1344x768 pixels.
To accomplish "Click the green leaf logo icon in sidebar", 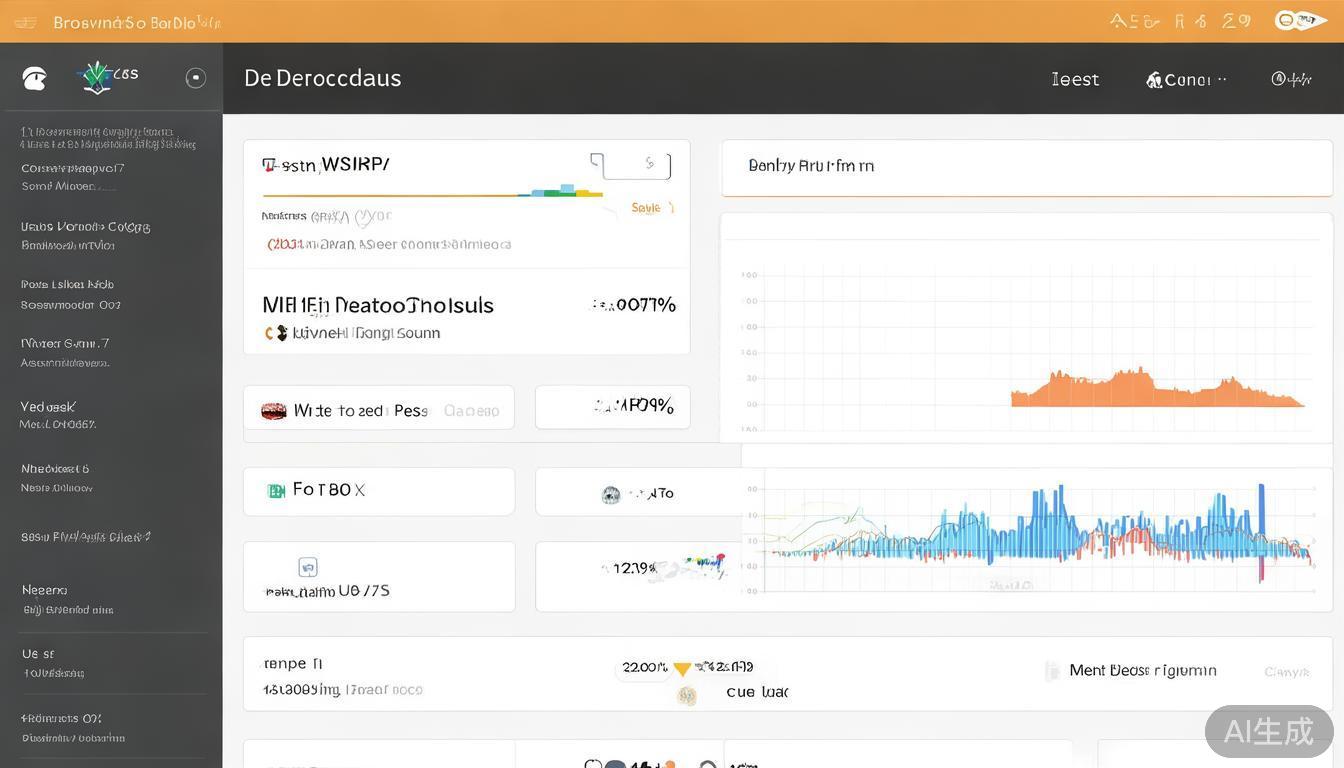I will click(x=96, y=77).
